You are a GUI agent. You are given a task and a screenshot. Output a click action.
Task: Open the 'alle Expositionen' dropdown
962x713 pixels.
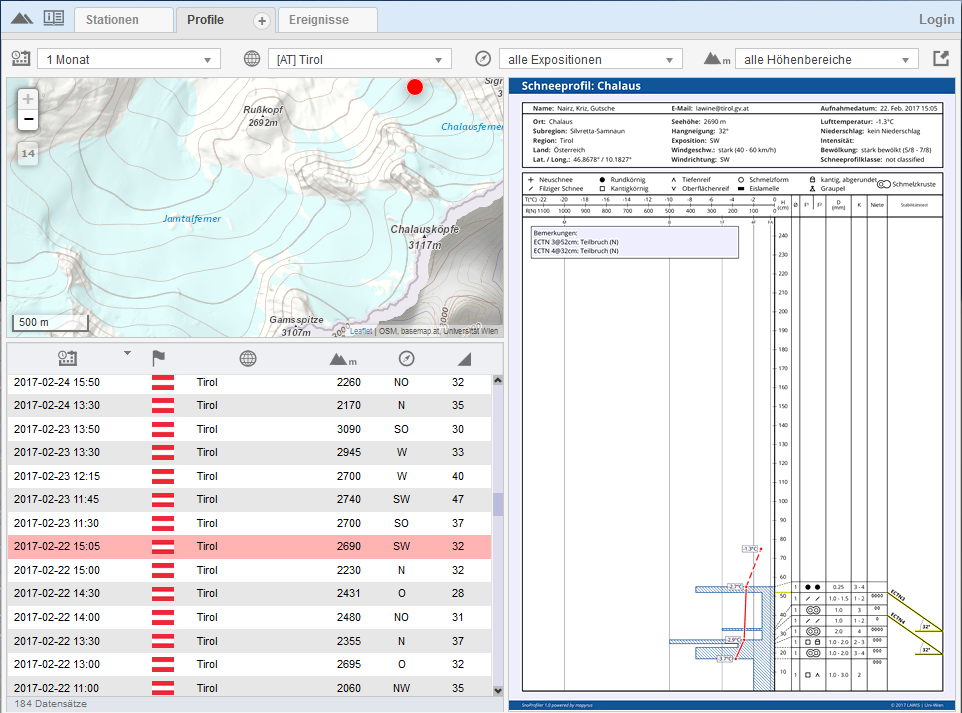coord(590,59)
